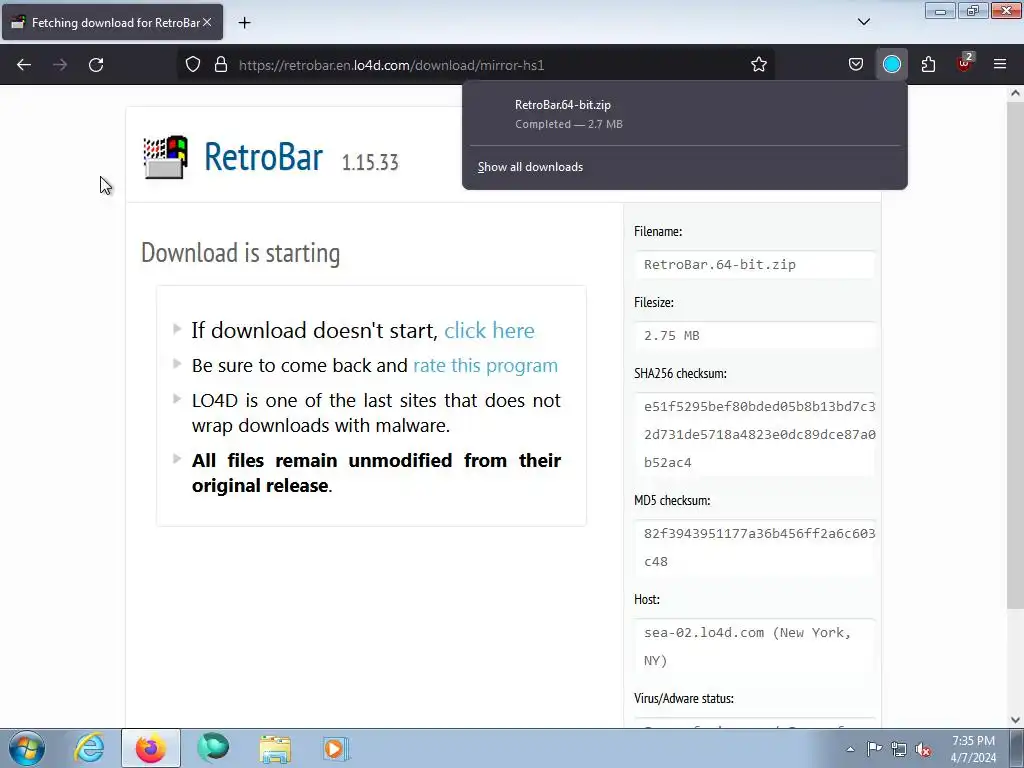This screenshot has width=1024, height=768.
Task: Open the Firefox hamburger menu
Action: point(1000,65)
